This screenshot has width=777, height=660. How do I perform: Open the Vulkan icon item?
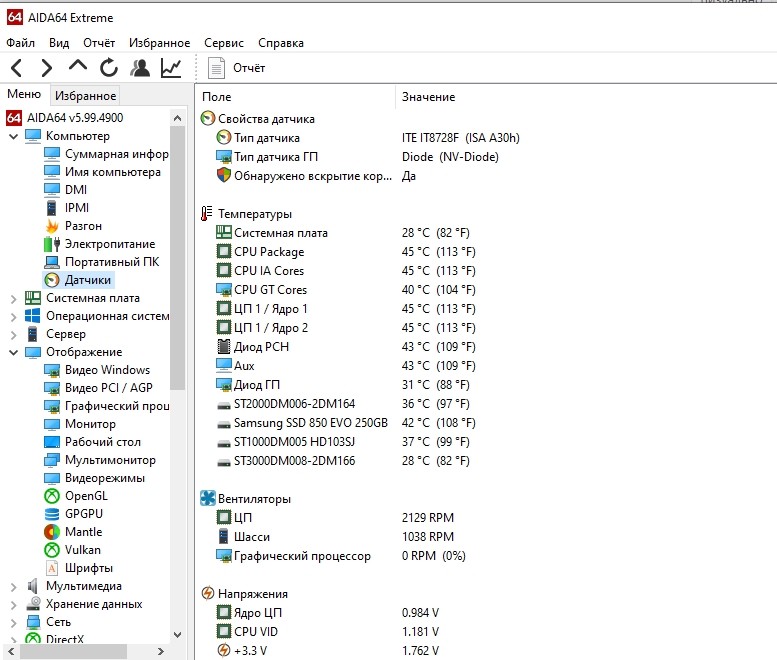click(52, 550)
